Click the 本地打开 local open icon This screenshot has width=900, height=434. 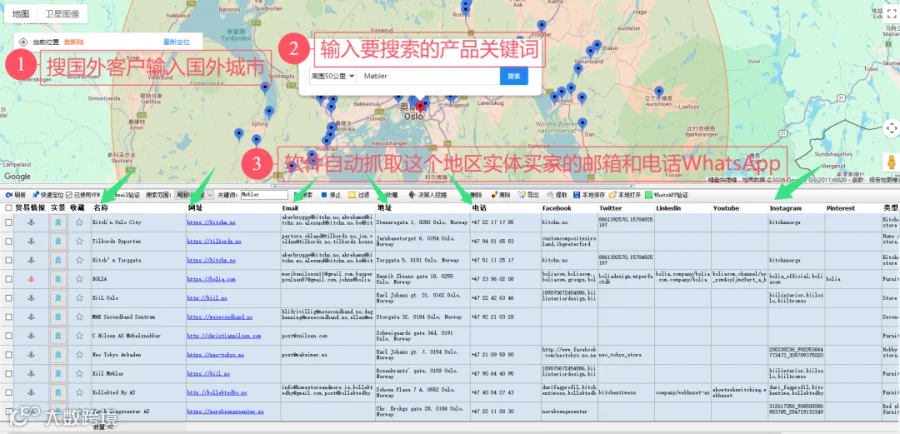612,195
